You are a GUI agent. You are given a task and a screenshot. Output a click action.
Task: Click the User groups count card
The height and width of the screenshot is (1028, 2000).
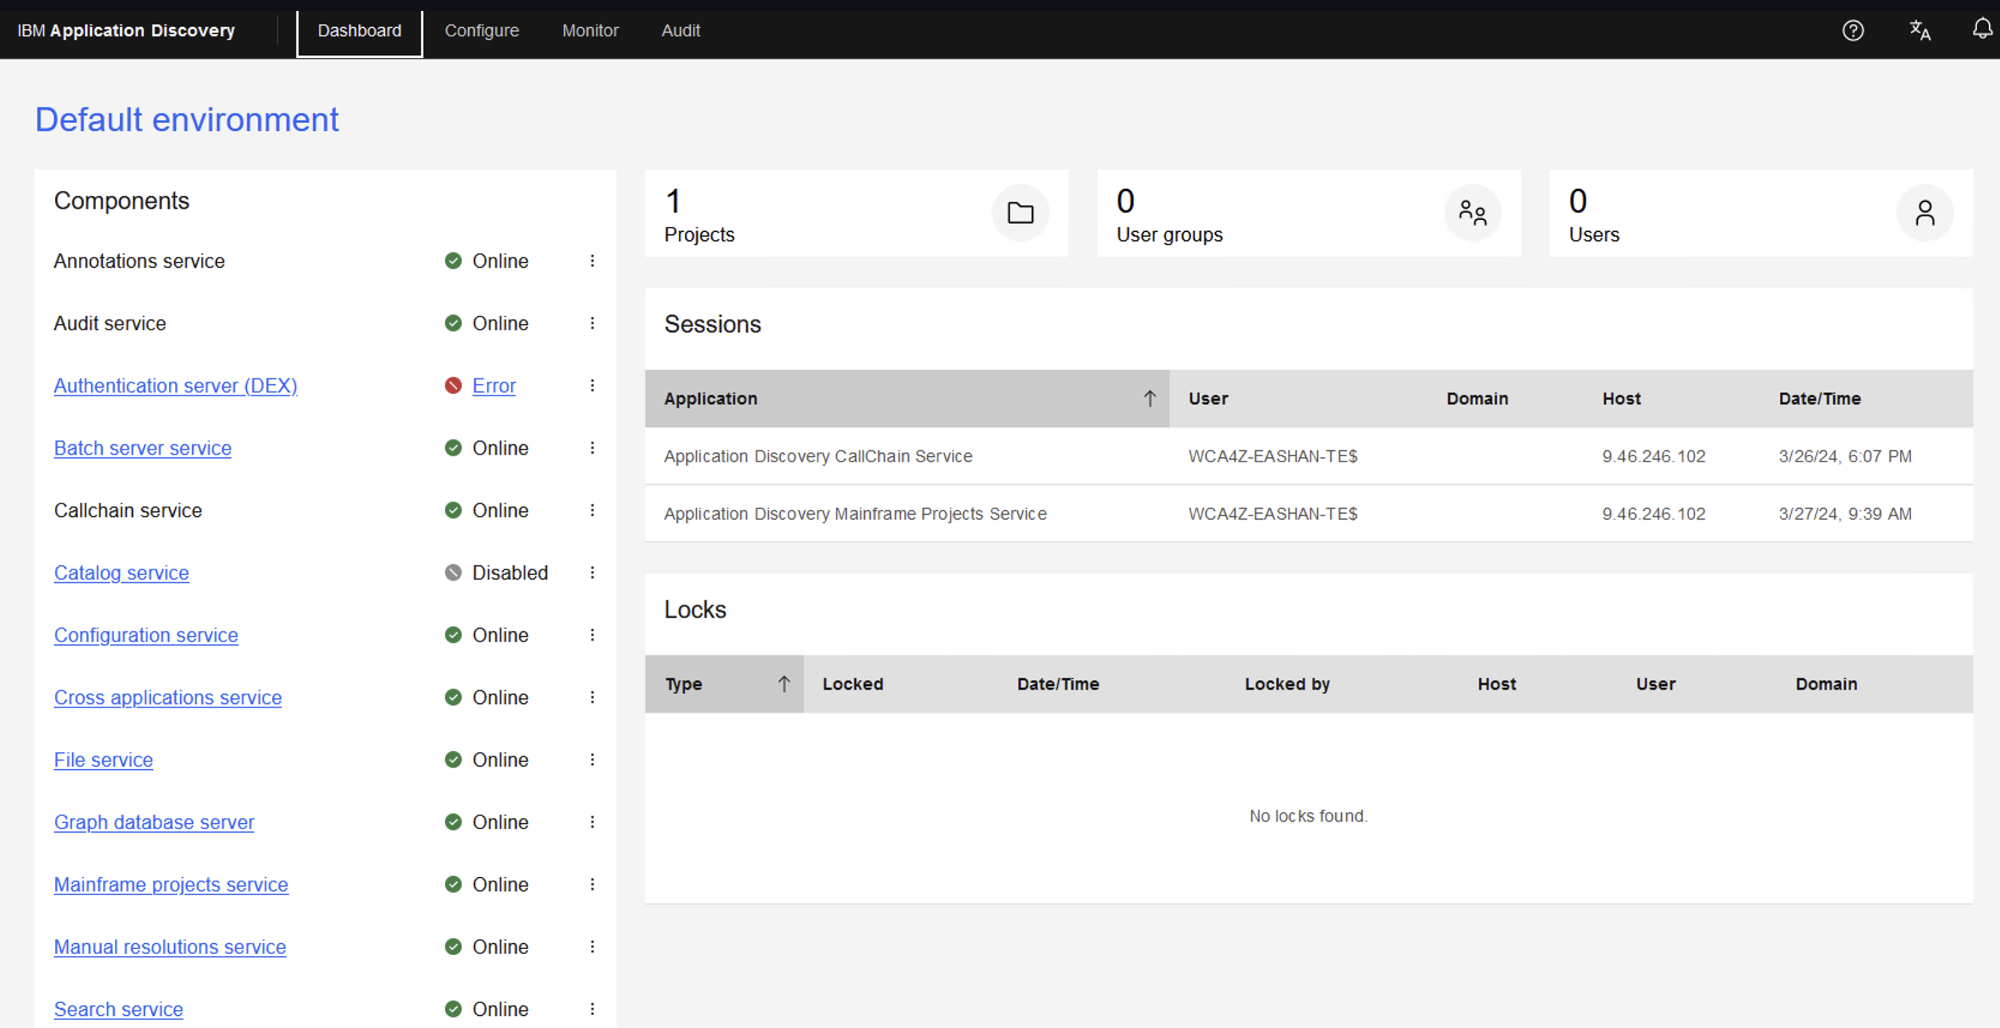tap(1309, 213)
